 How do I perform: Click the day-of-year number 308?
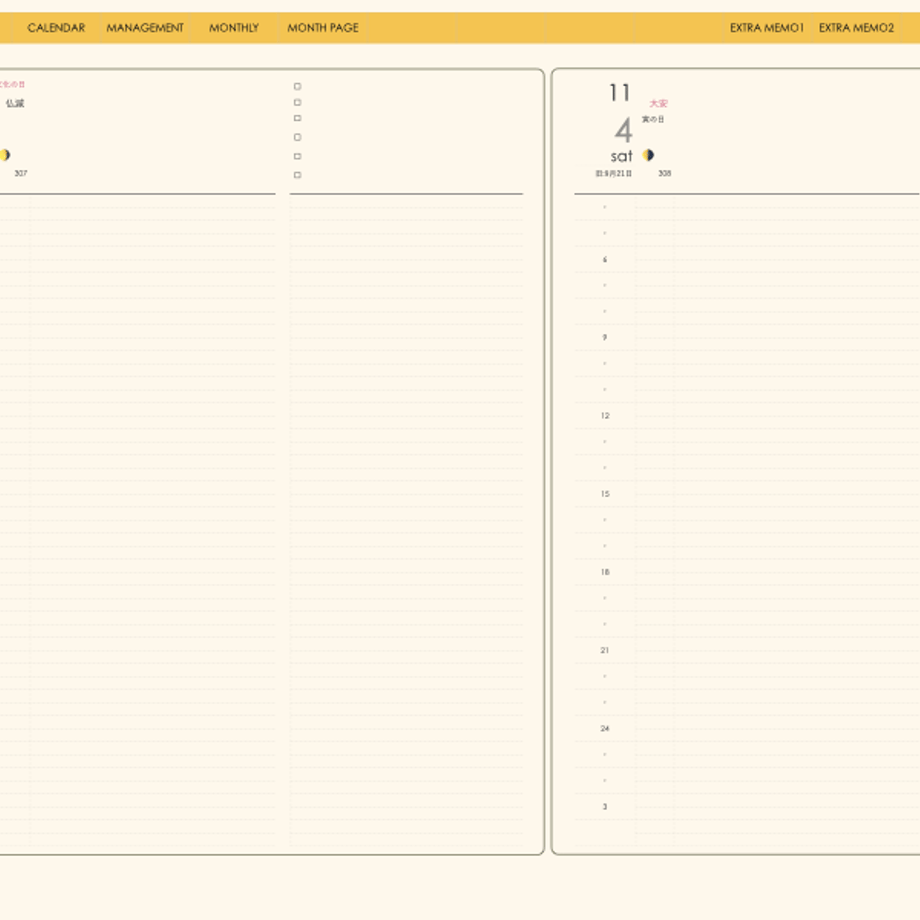point(665,173)
